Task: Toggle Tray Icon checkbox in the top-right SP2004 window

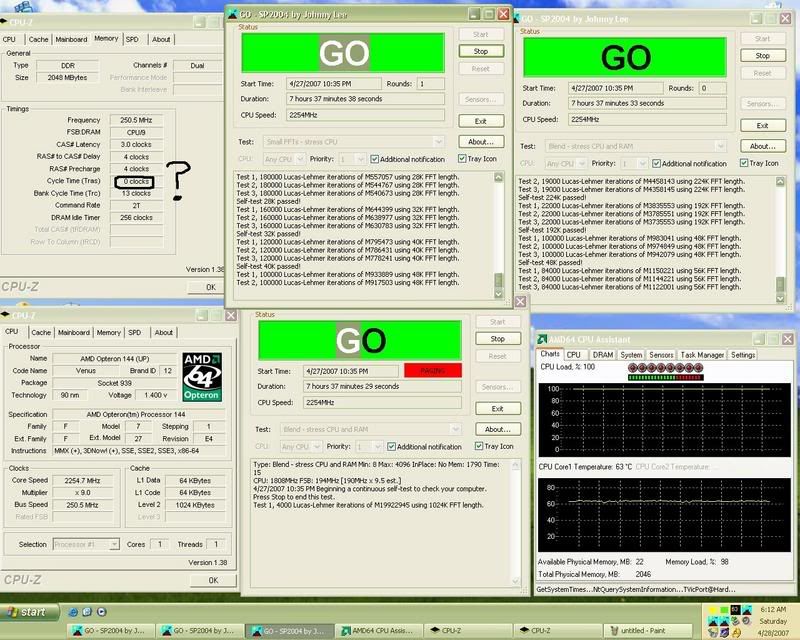Action: tap(744, 163)
